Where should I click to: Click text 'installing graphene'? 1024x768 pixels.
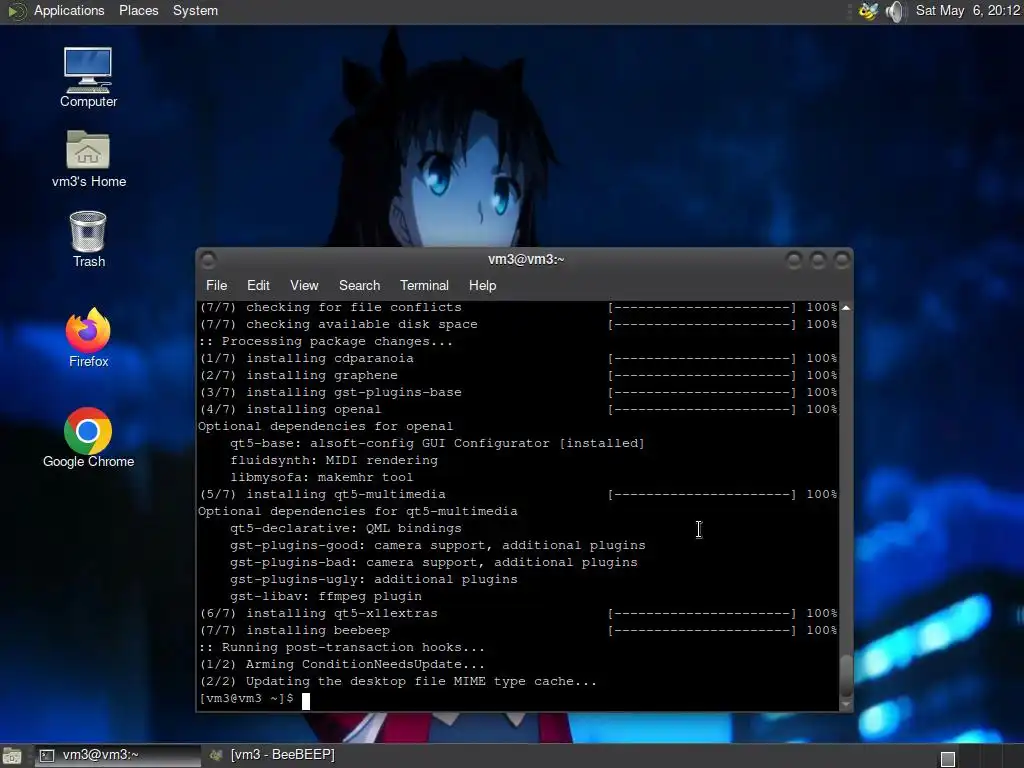pyautogui.click(x=322, y=376)
